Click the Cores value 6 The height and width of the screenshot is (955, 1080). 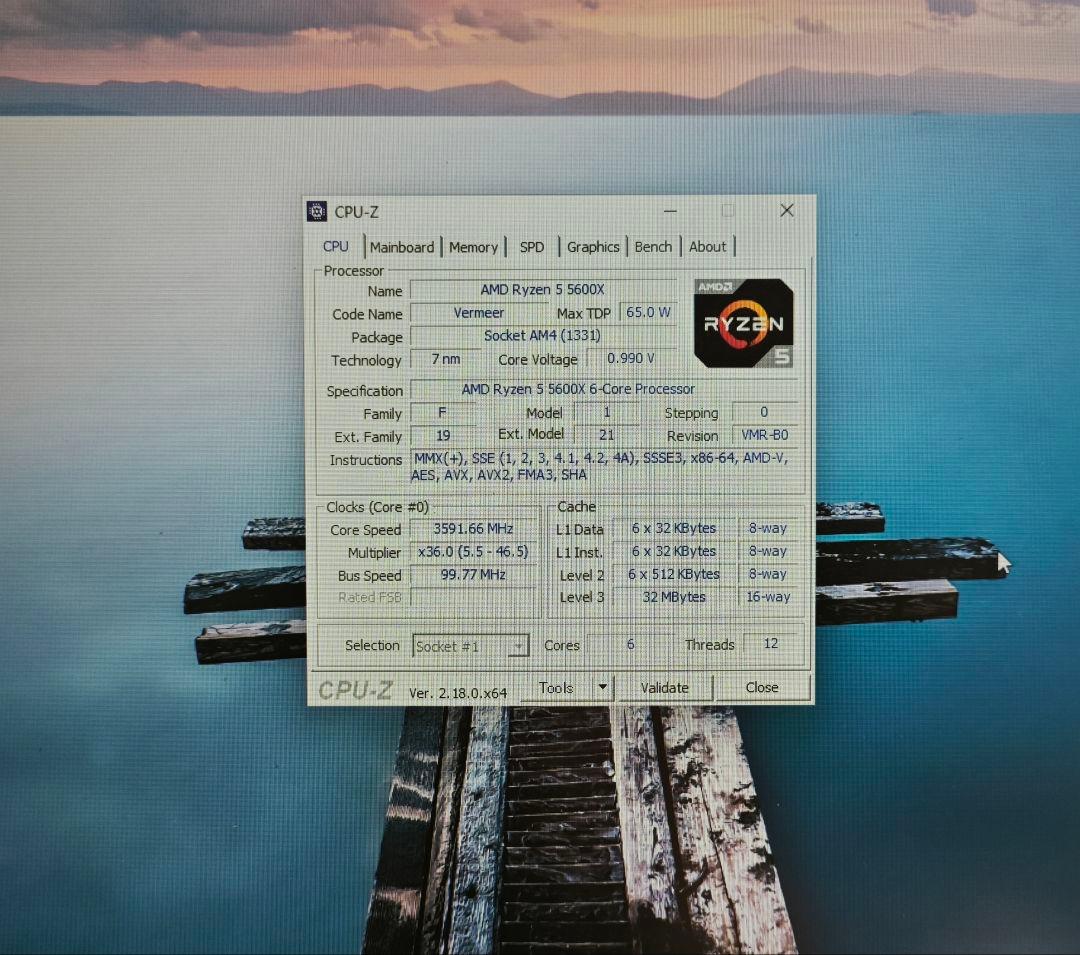630,643
